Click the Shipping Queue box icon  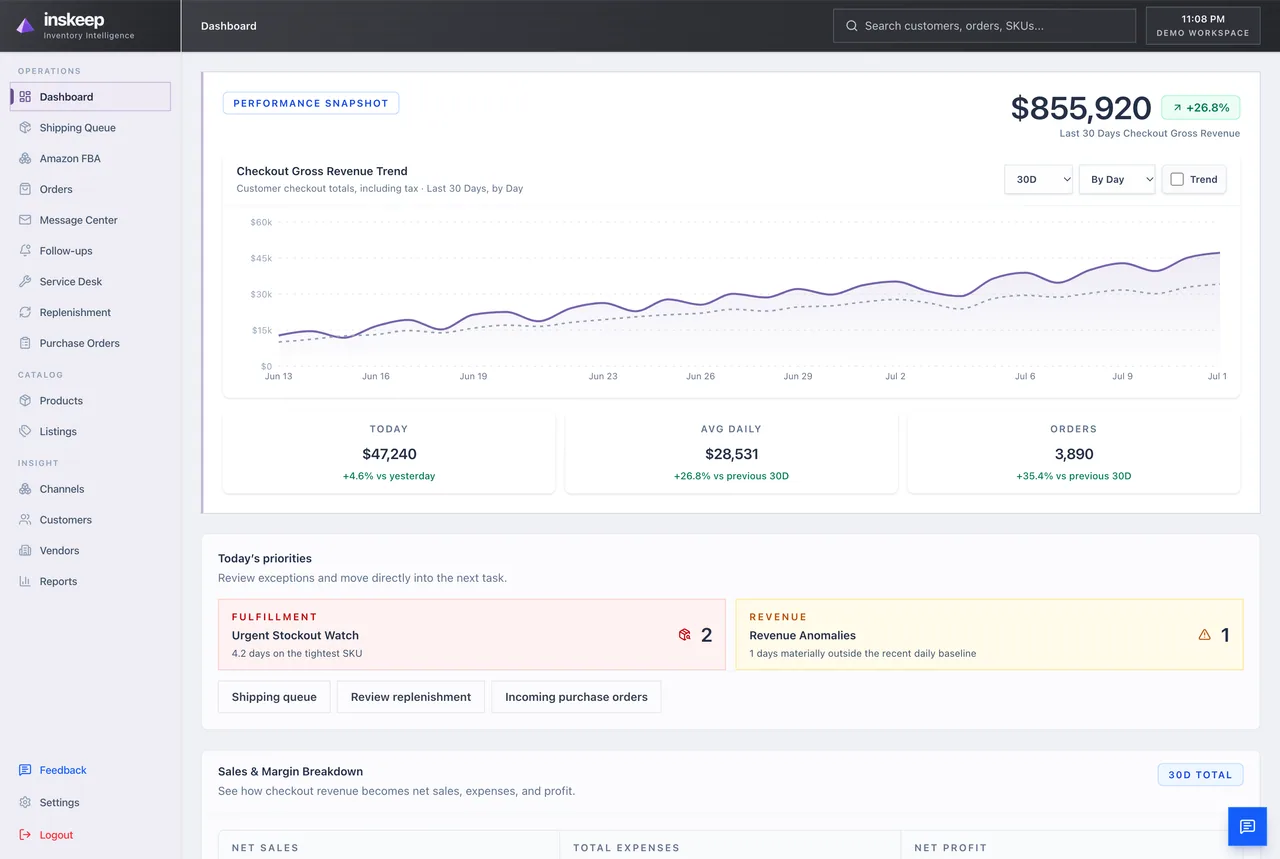[25, 128]
